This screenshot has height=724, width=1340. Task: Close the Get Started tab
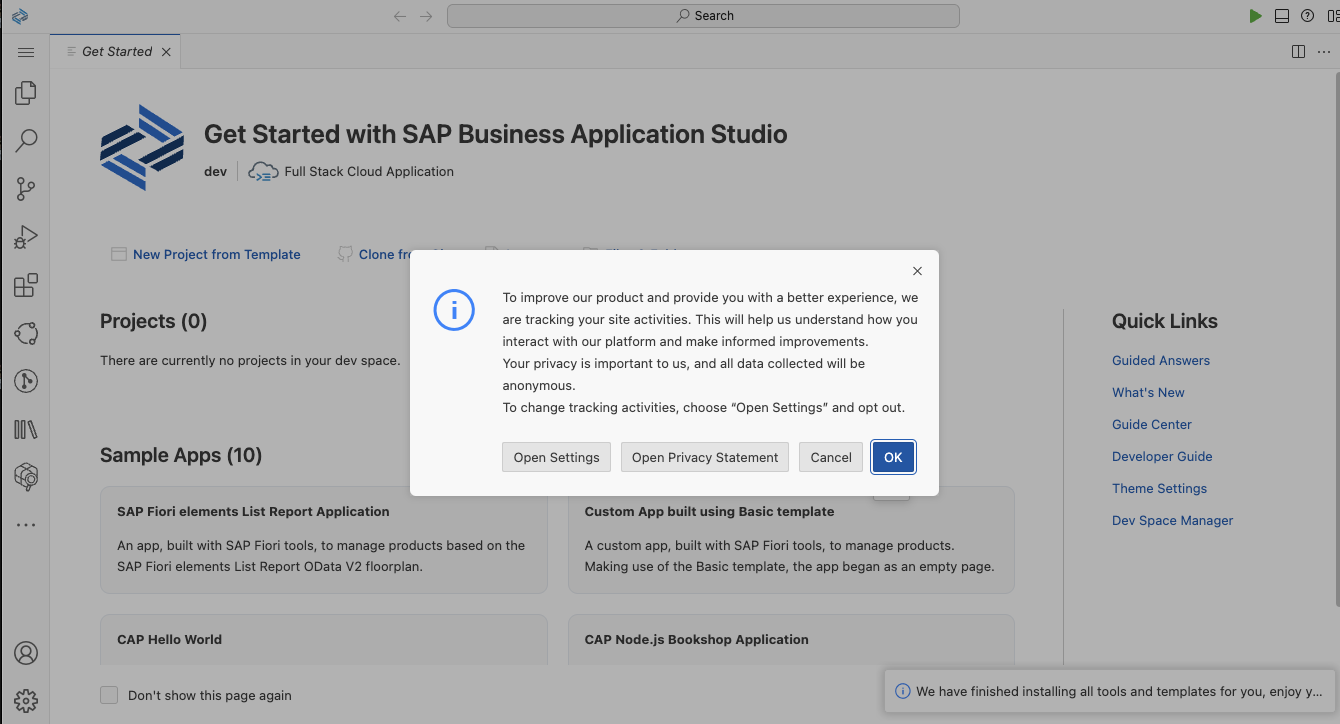pyautogui.click(x=166, y=52)
